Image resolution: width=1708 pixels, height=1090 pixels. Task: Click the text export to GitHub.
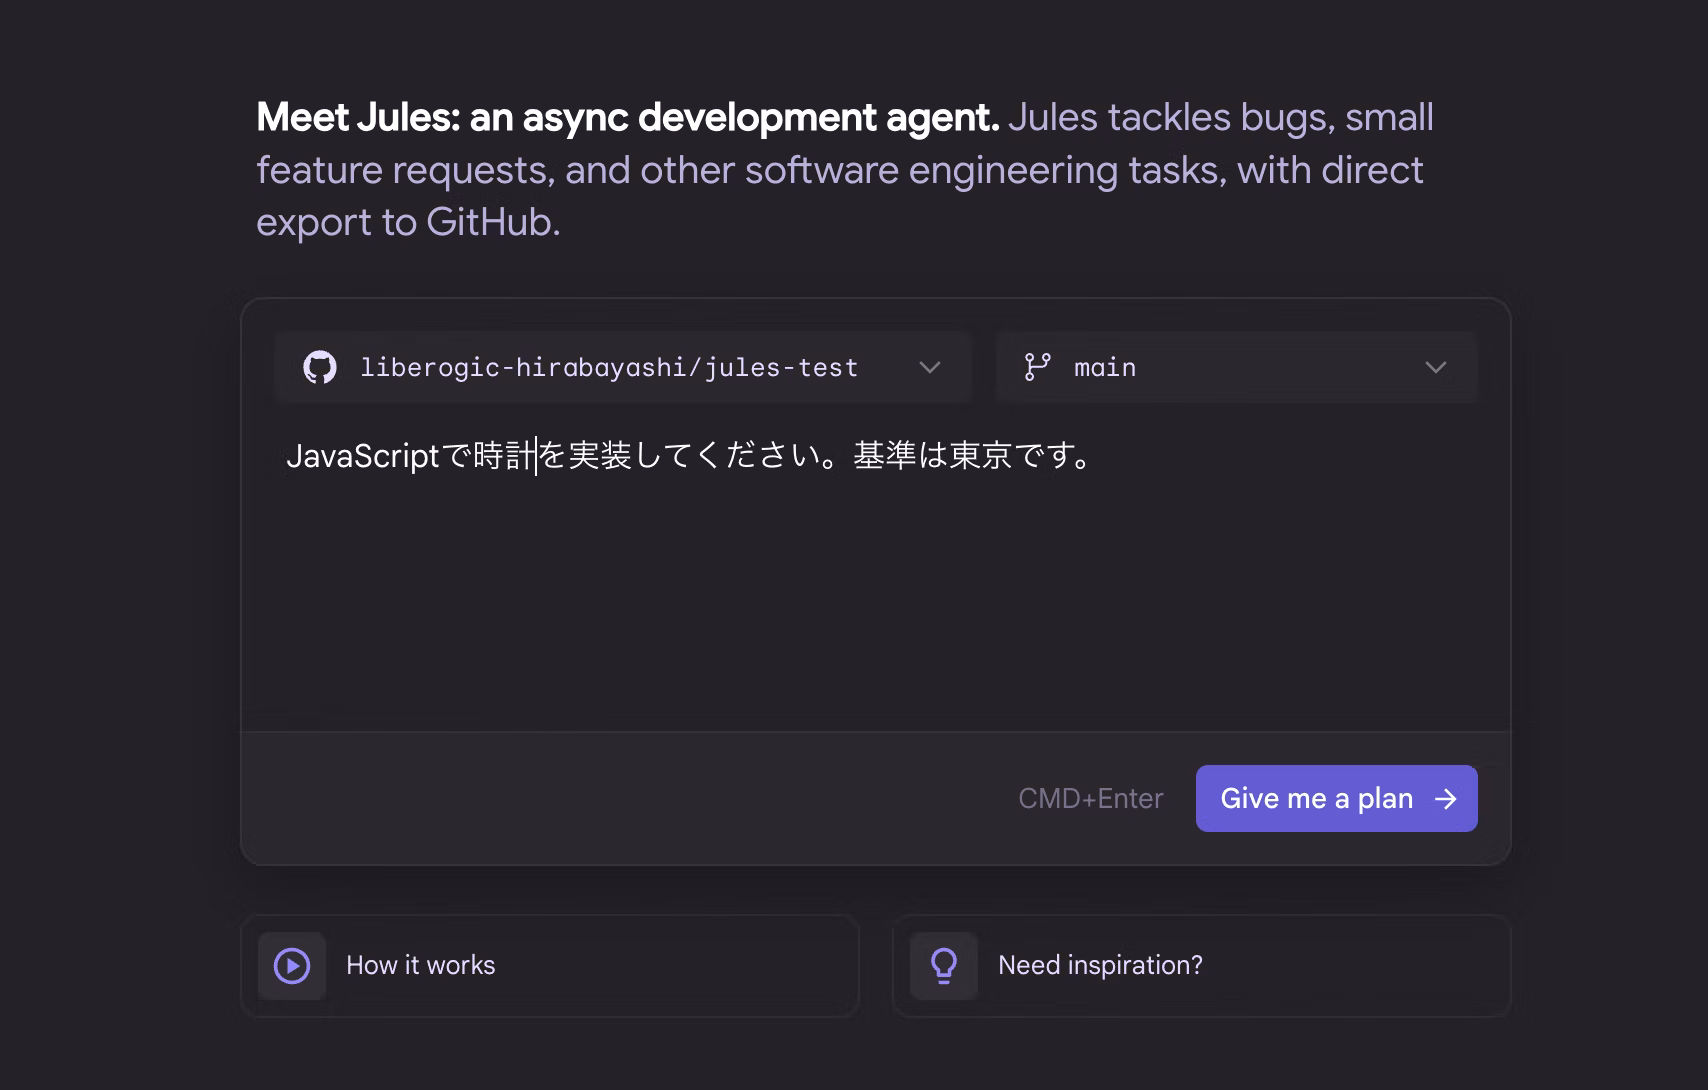click(x=408, y=222)
